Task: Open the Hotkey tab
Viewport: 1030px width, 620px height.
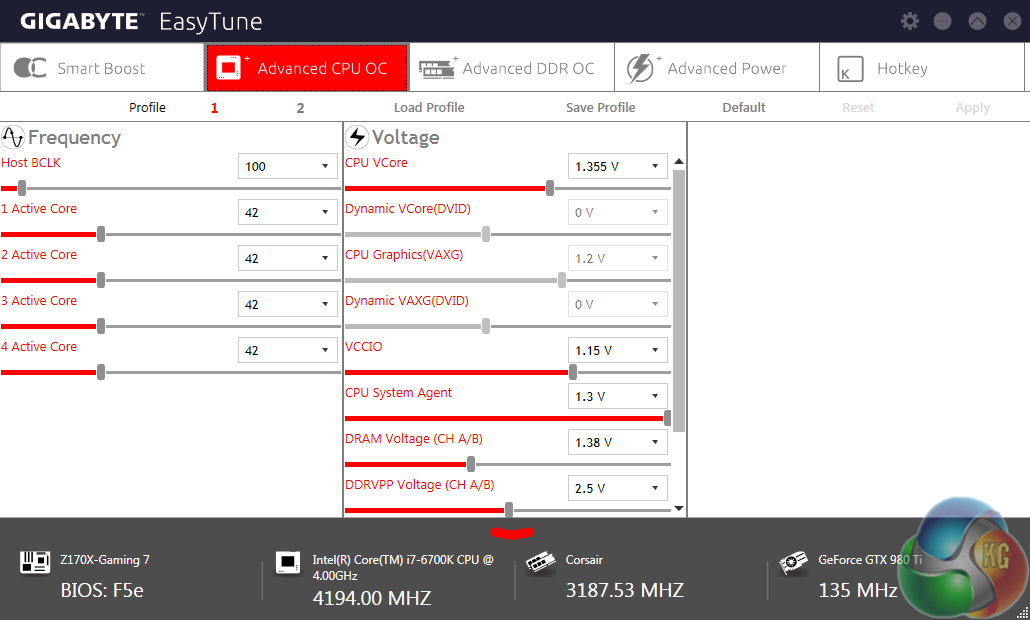Action: 922,68
